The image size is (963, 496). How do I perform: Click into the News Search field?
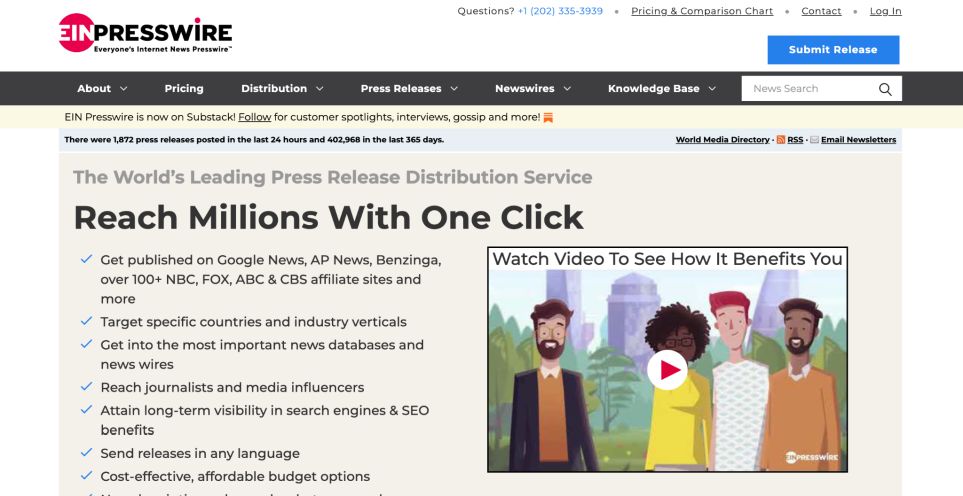click(806, 89)
